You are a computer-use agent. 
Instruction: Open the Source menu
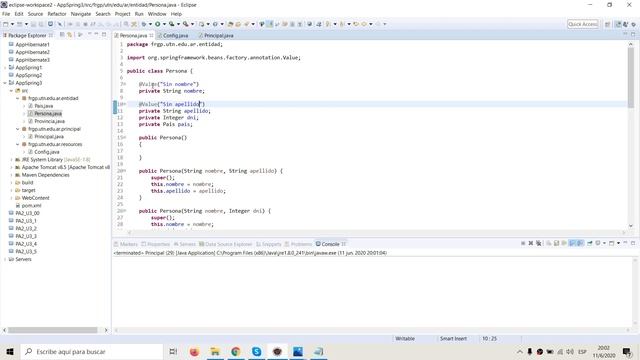click(35, 14)
